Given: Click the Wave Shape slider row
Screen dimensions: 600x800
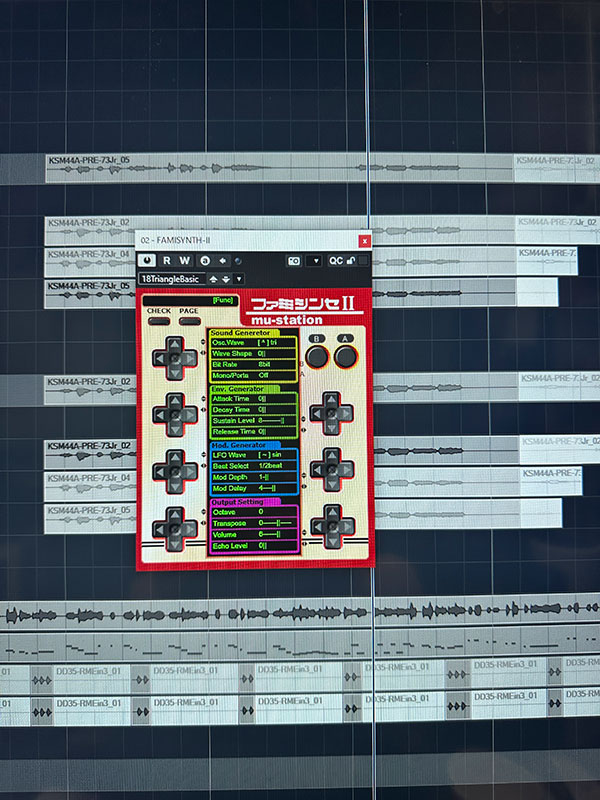Looking at the screenshot, I should click(254, 354).
